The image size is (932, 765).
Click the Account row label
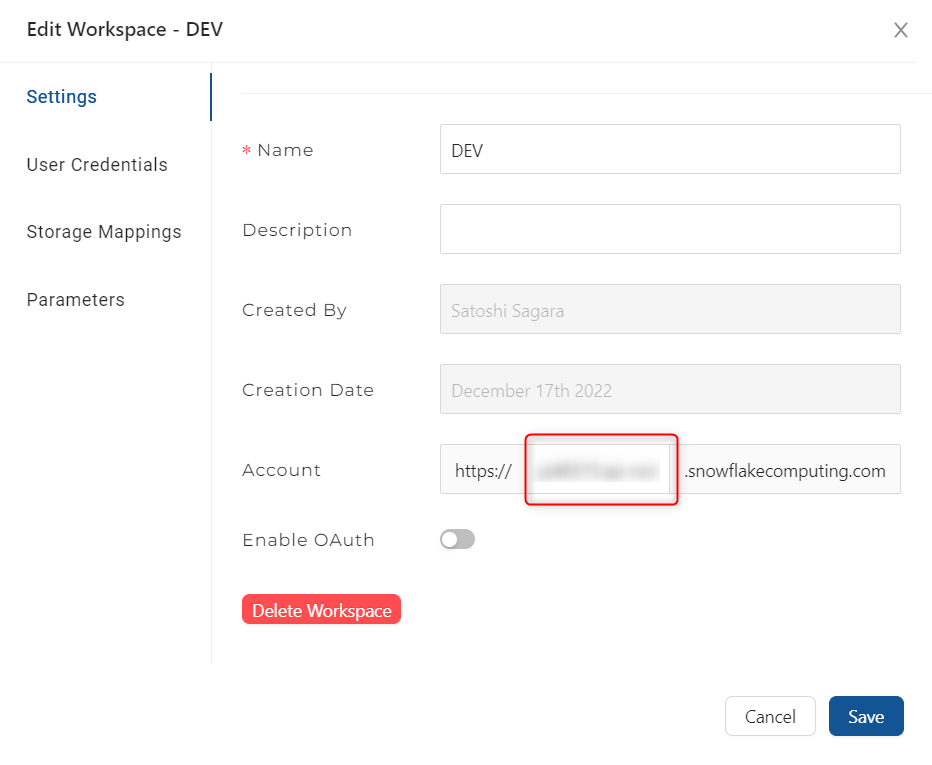pyautogui.click(x=281, y=470)
